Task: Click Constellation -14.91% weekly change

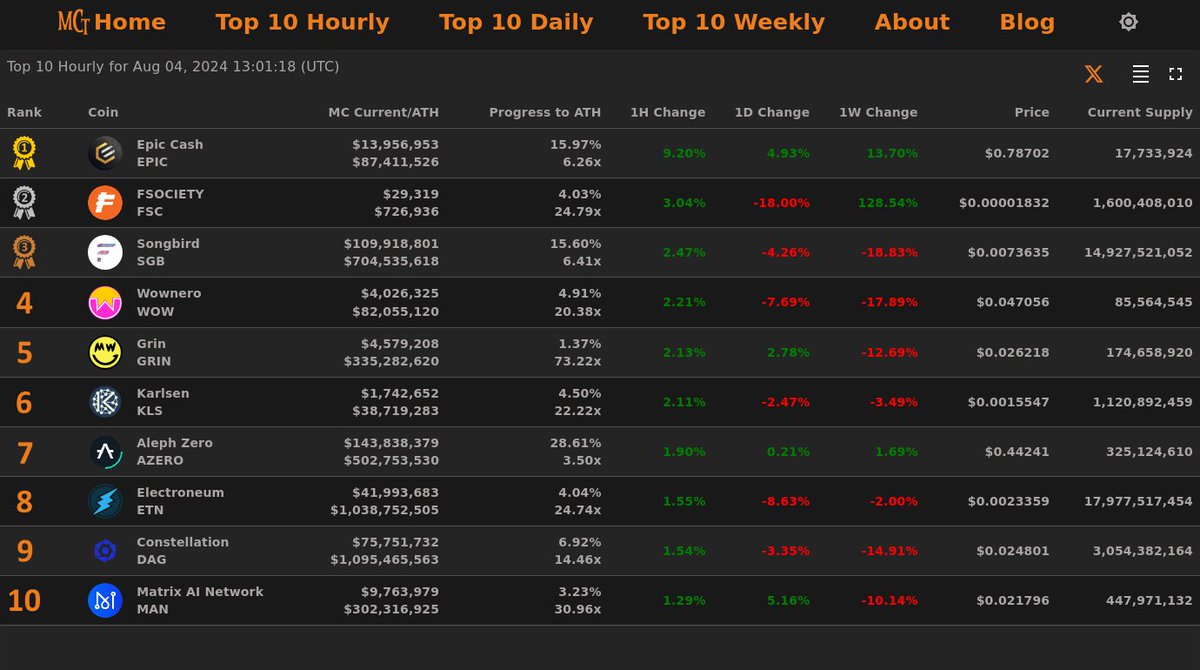Action: [x=889, y=551]
